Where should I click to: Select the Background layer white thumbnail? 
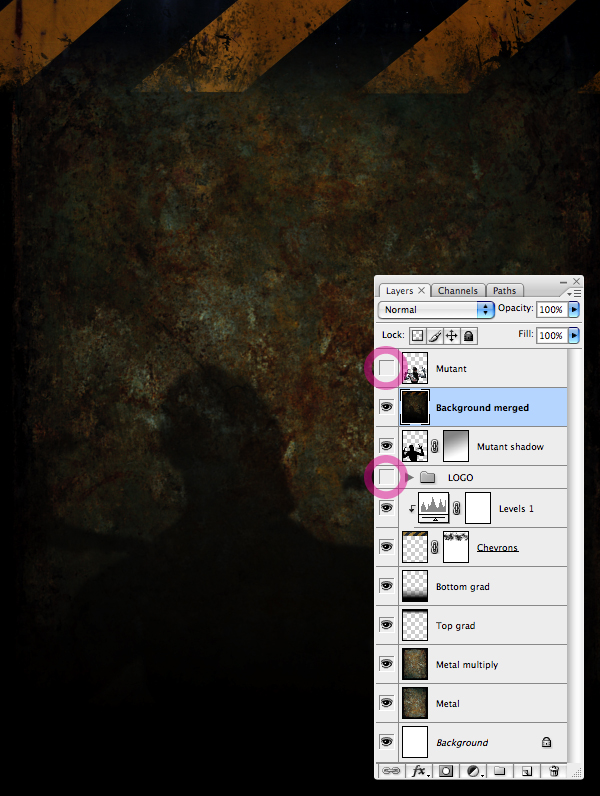click(x=415, y=742)
